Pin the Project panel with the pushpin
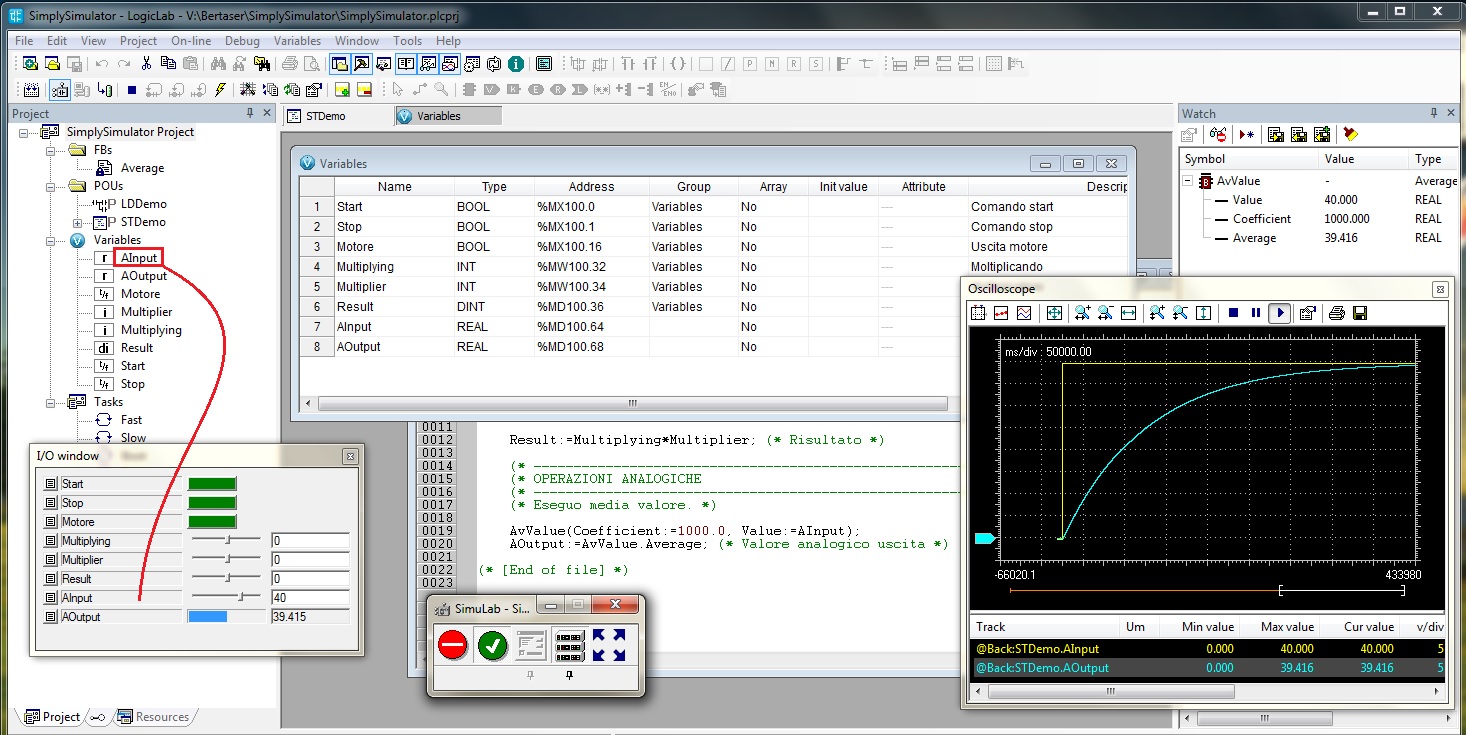This screenshot has height=735, width=1466. coord(250,113)
